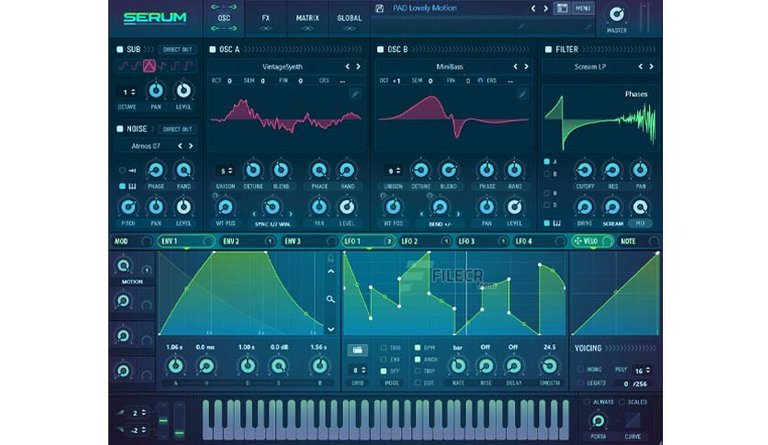This screenshot has height=445, width=768.
Task: Click the pitch bend wheel slider
Action: 163,421
